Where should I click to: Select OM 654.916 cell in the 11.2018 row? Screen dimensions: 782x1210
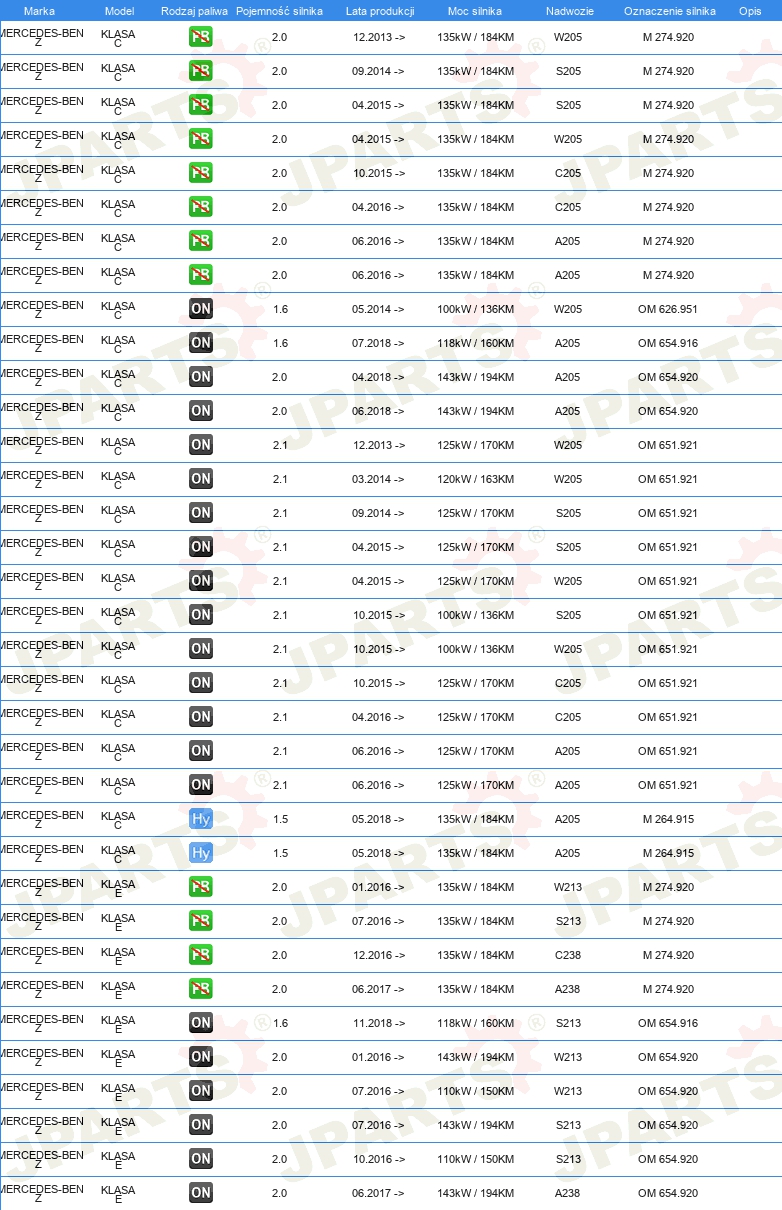point(668,1024)
